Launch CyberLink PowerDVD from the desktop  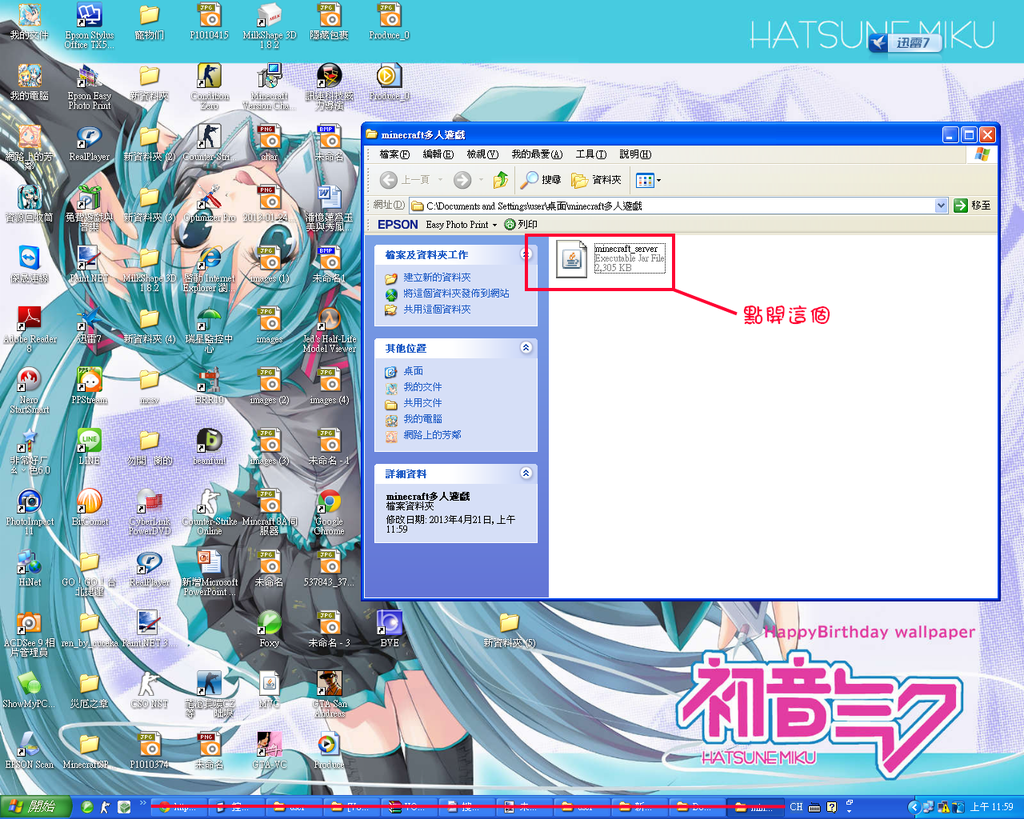point(150,512)
